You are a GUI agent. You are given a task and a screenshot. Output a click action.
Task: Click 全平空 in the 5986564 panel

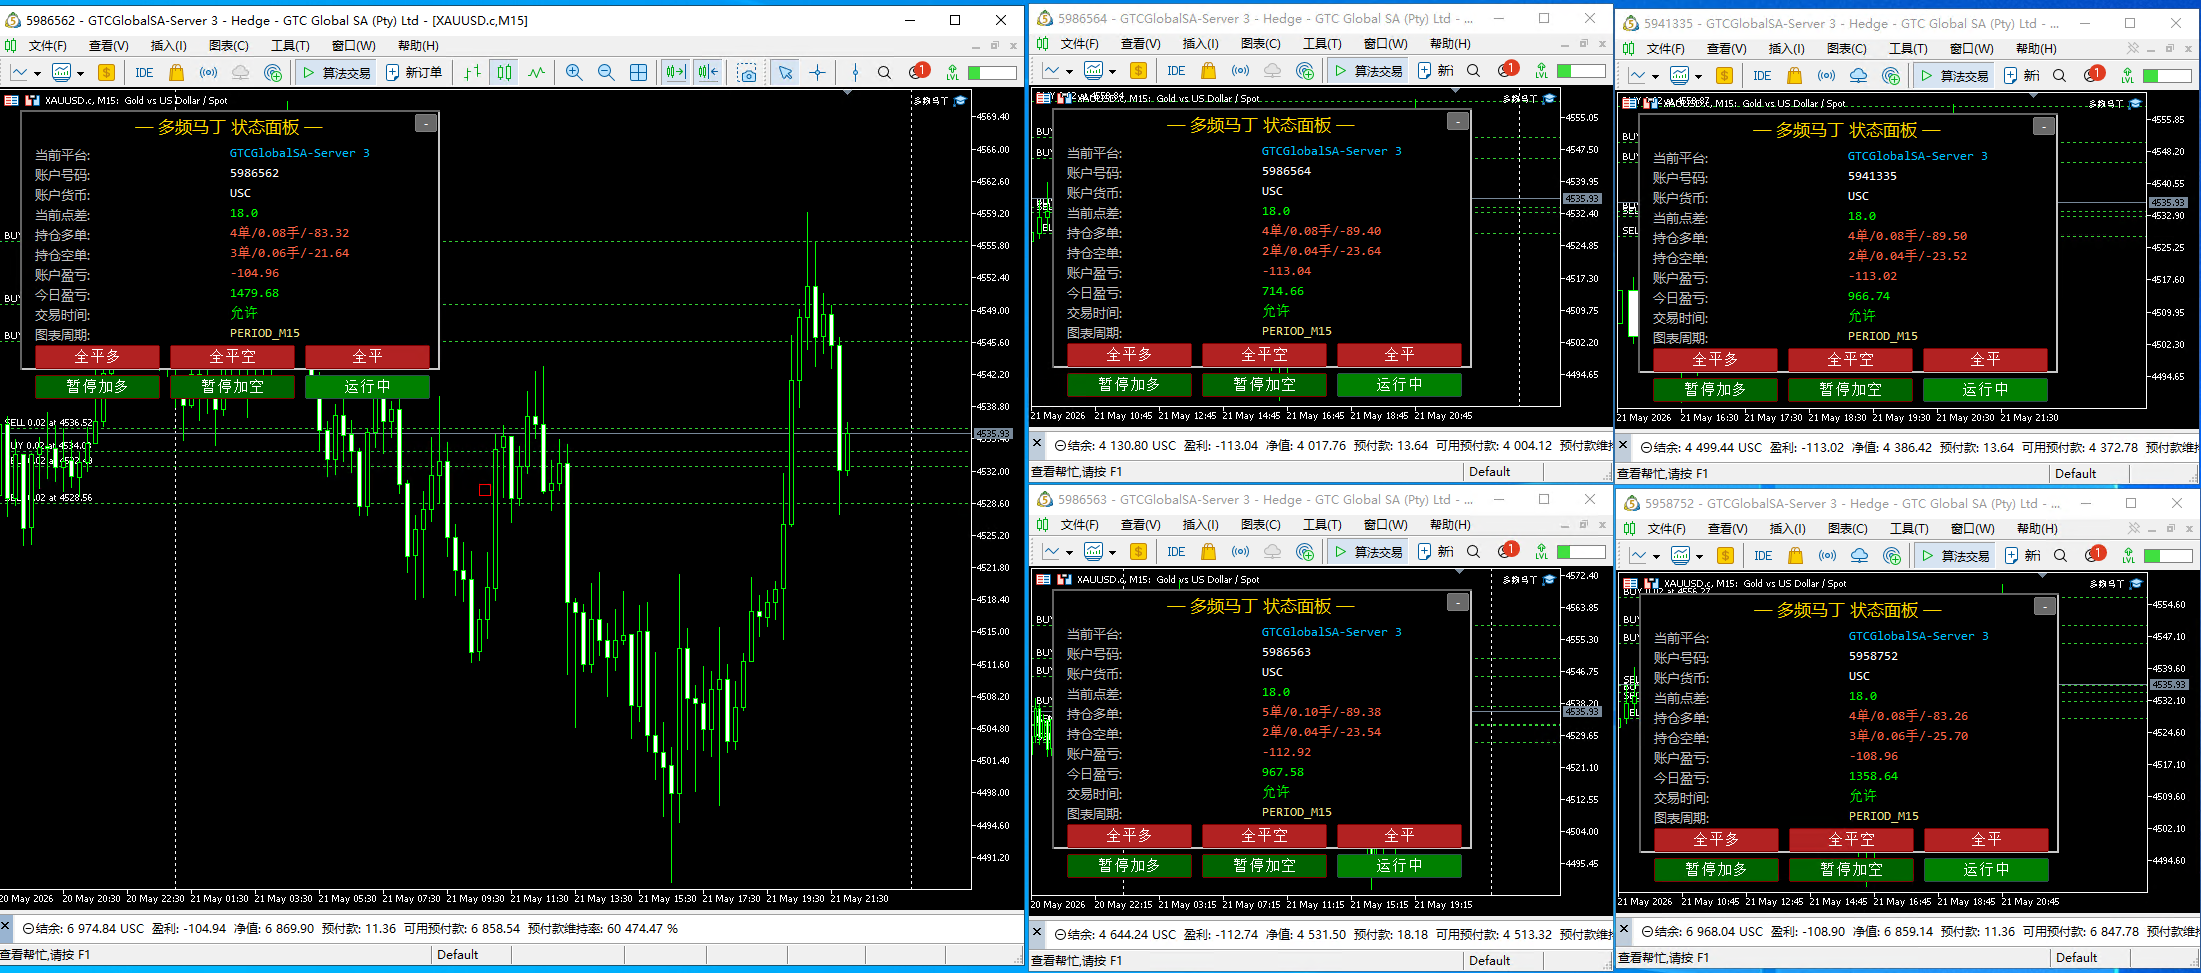click(x=1264, y=354)
